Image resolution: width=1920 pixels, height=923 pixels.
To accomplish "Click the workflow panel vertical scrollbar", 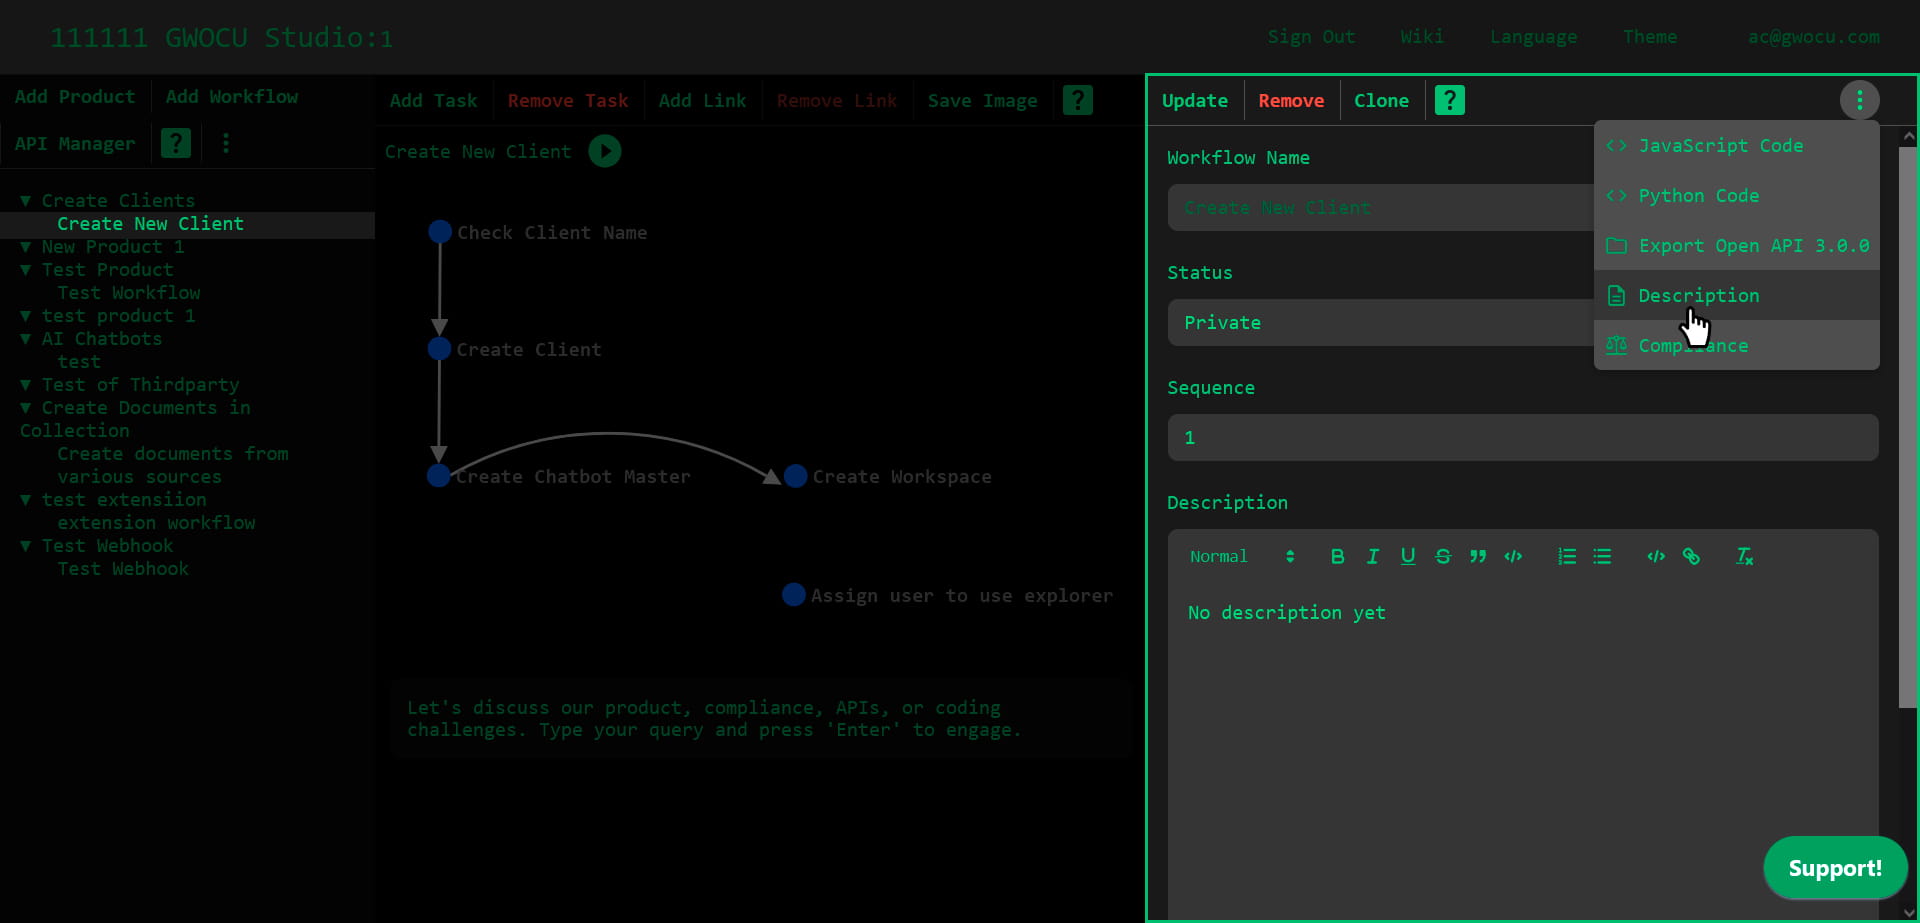I will pos(1908,427).
